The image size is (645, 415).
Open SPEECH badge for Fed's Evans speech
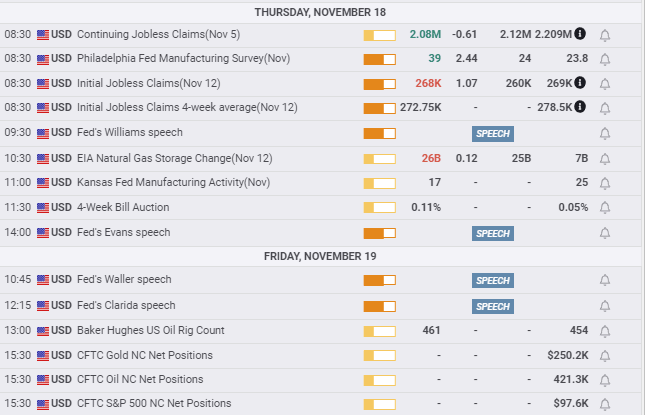pos(493,233)
